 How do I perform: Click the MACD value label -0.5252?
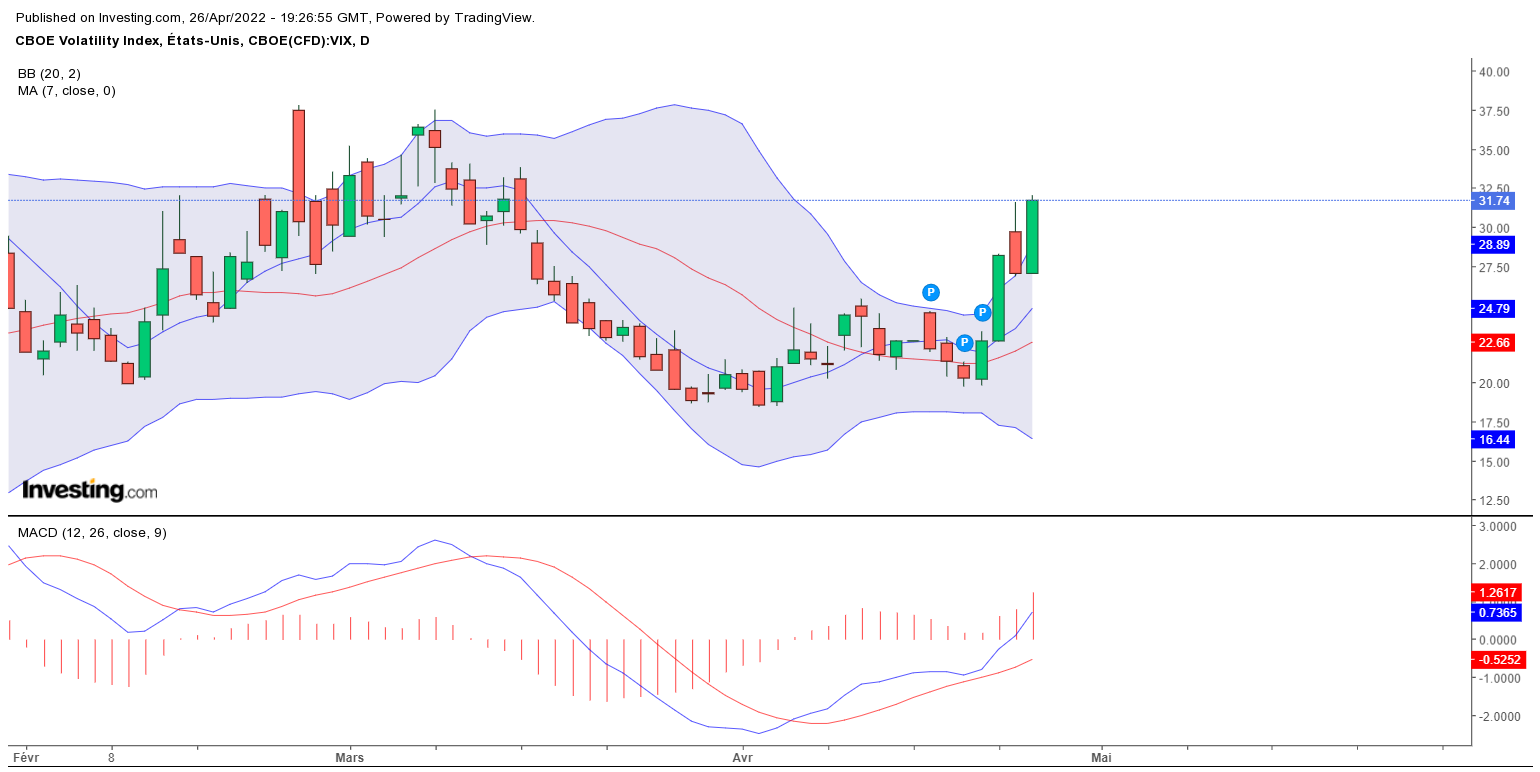[x=1497, y=659]
